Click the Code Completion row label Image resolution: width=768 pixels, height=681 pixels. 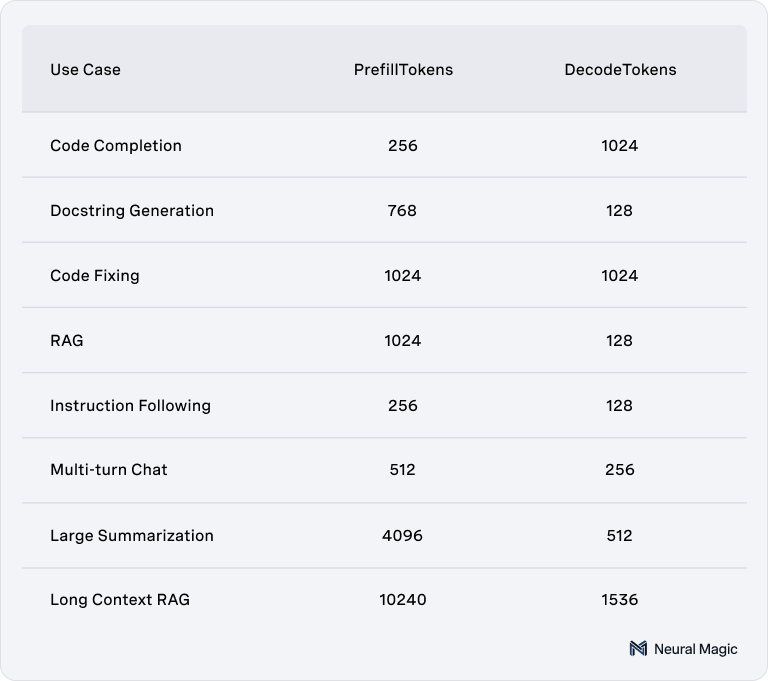[x=116, y=146]
